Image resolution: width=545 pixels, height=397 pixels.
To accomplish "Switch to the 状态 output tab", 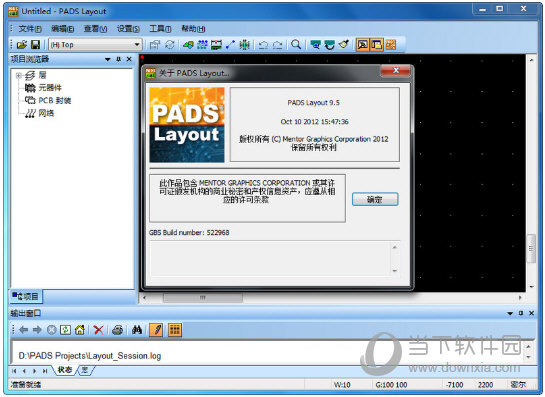I will click(65, 370).
